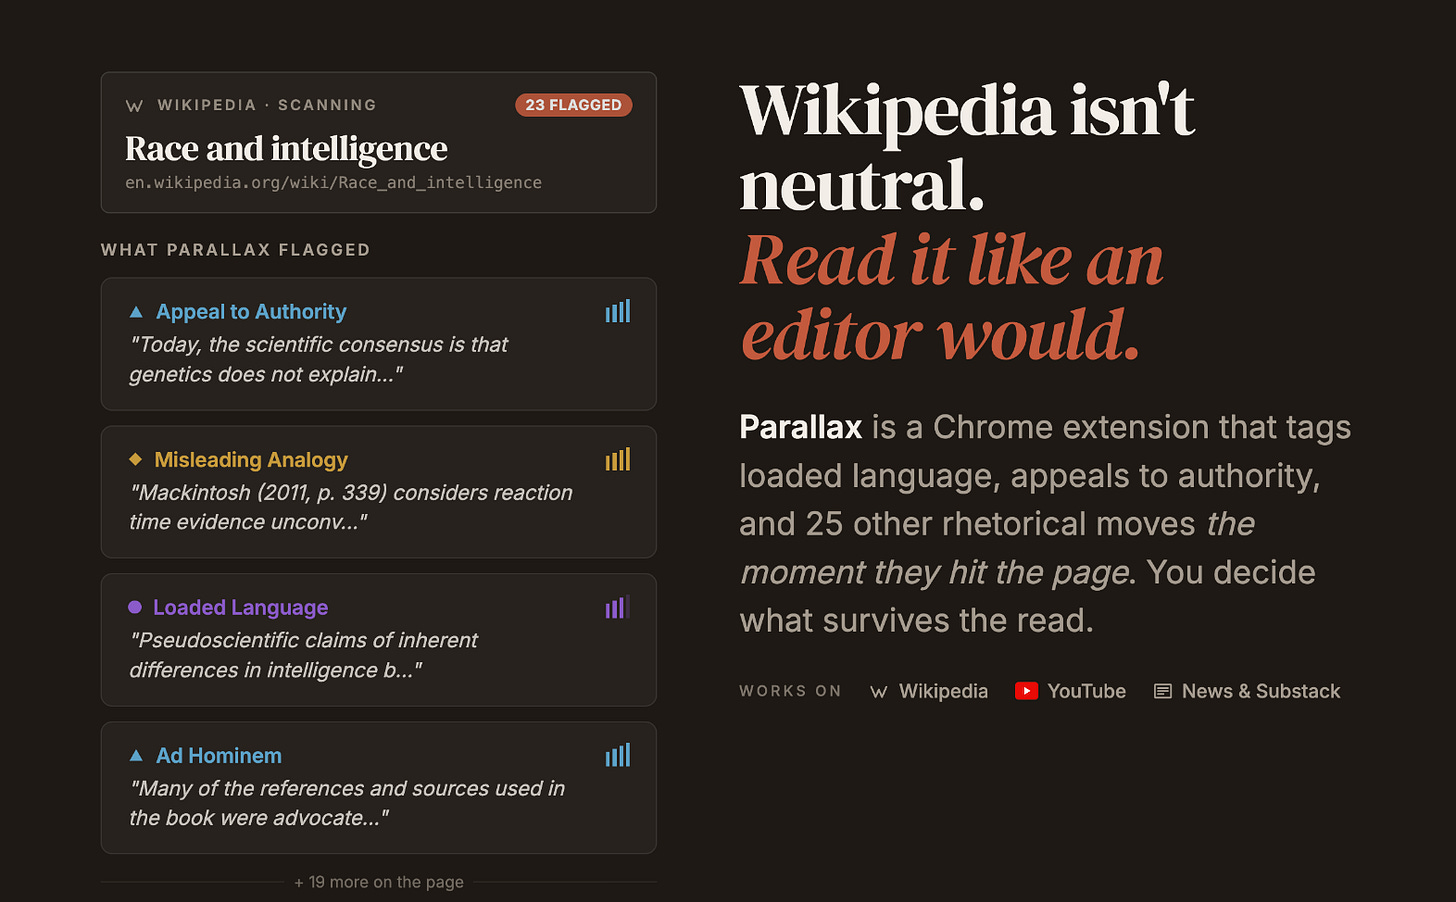Viewport: 1456px width, 902px height.
Task: Open the Race and intelligence page title
Action: [286, 148]
